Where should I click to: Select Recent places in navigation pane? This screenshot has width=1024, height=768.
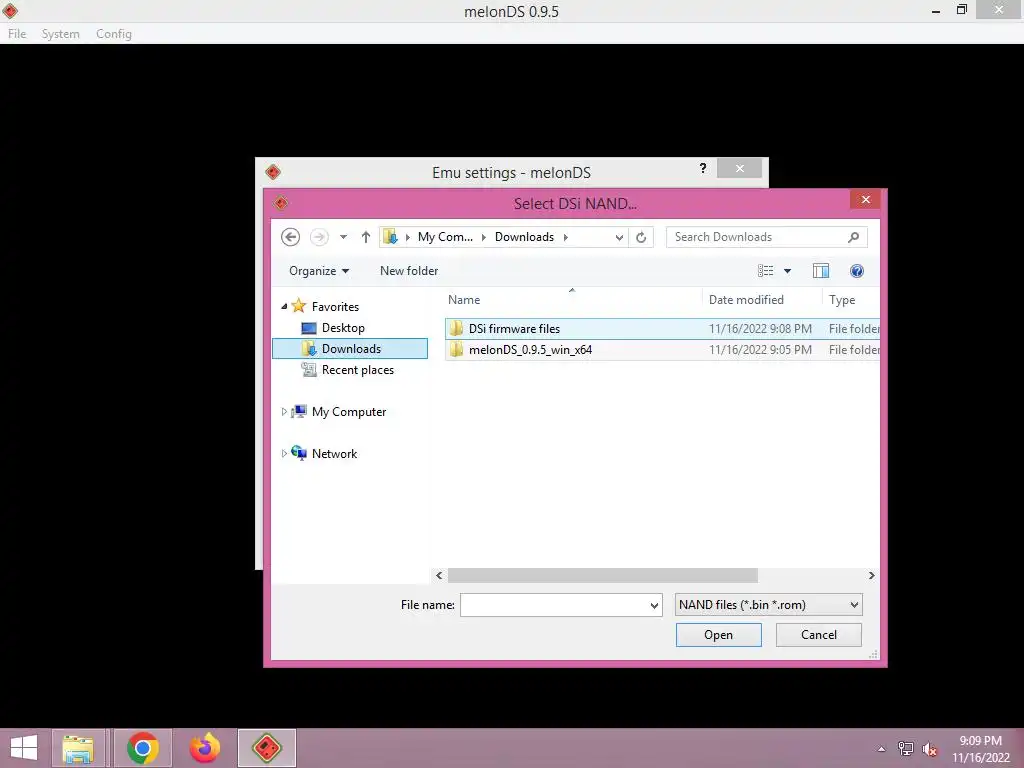pos(357,370)
